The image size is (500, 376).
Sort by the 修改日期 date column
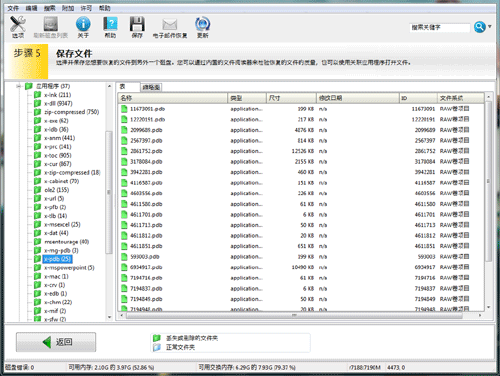[358, 98]
